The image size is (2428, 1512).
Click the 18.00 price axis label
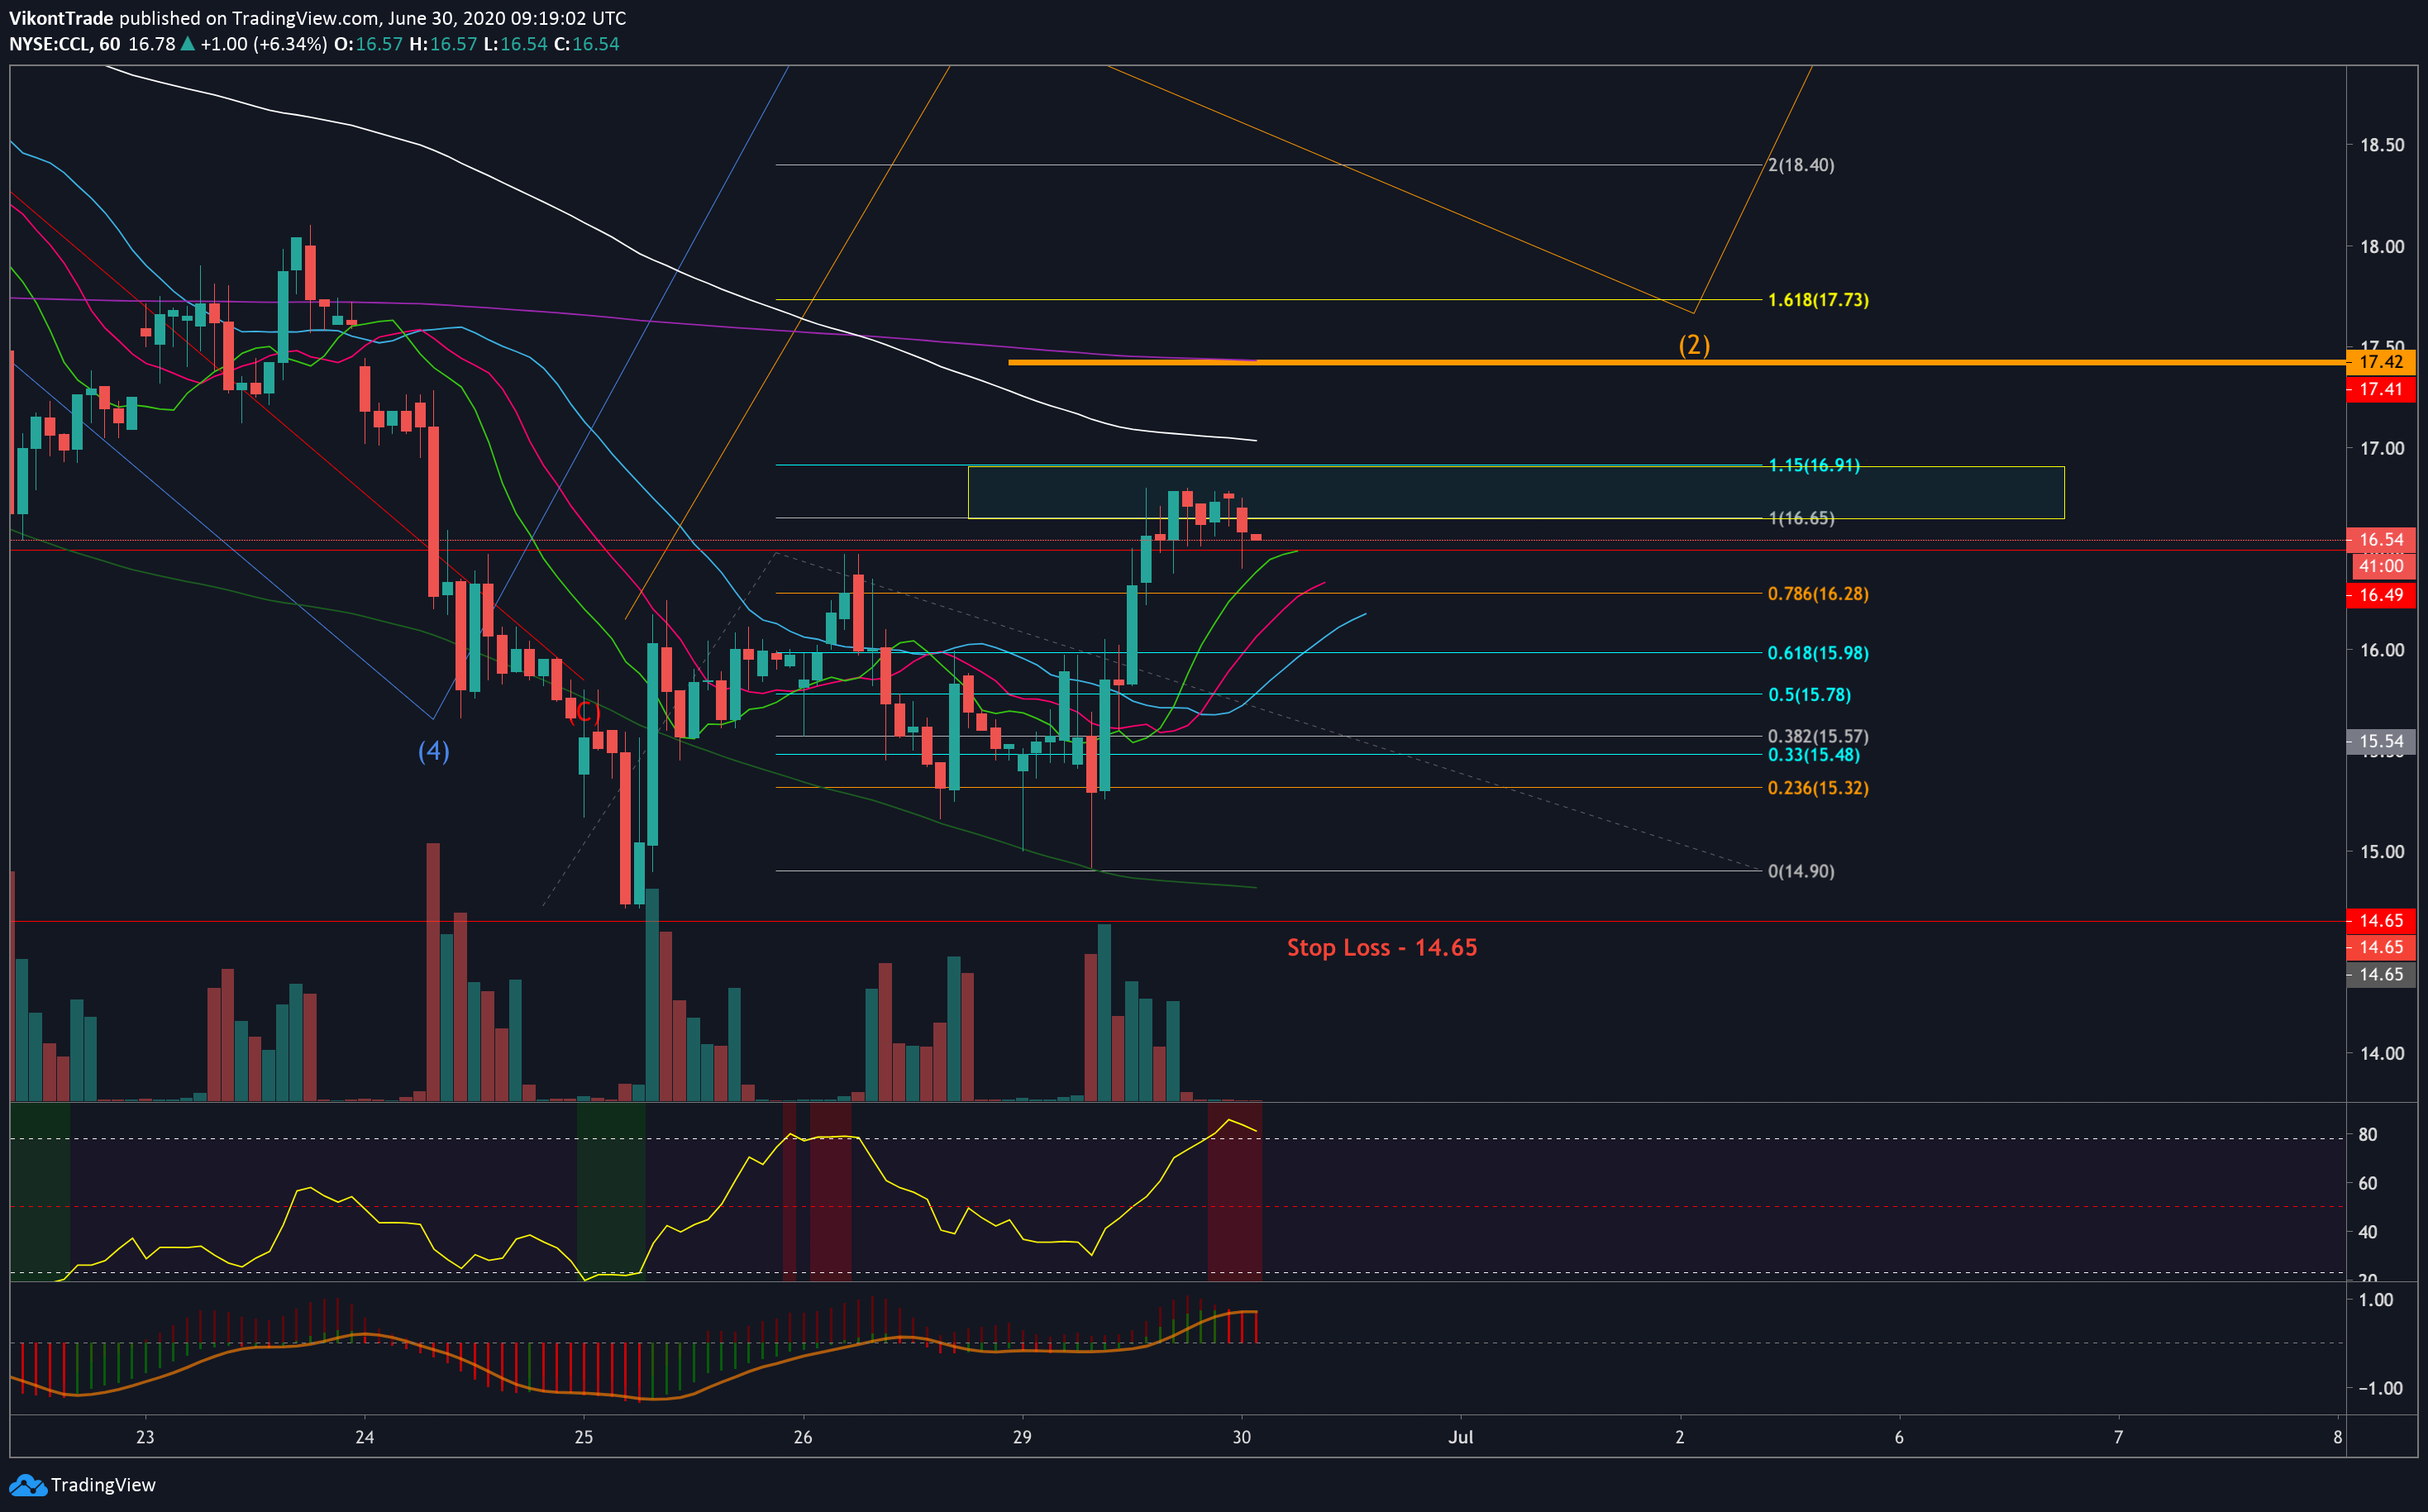(2382, 247)
